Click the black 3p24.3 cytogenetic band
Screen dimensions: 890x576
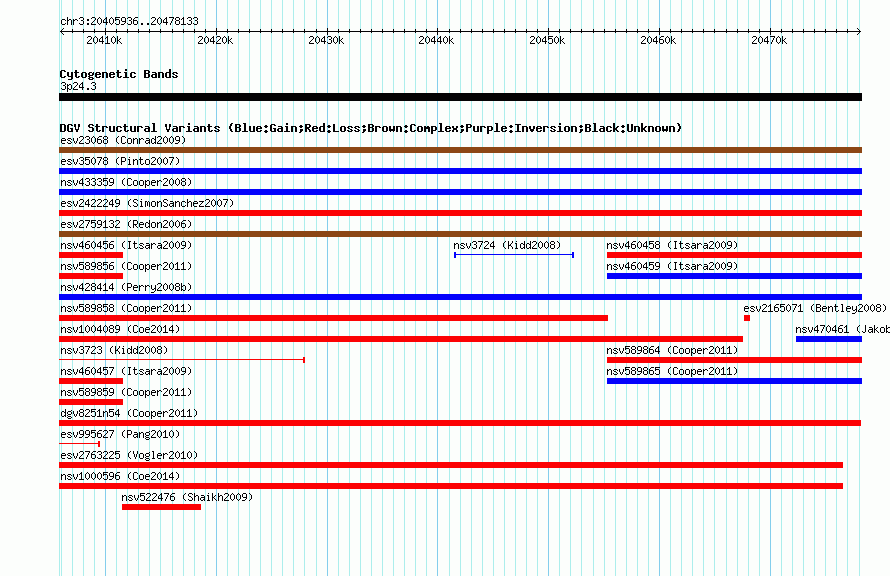pos(460,97)
